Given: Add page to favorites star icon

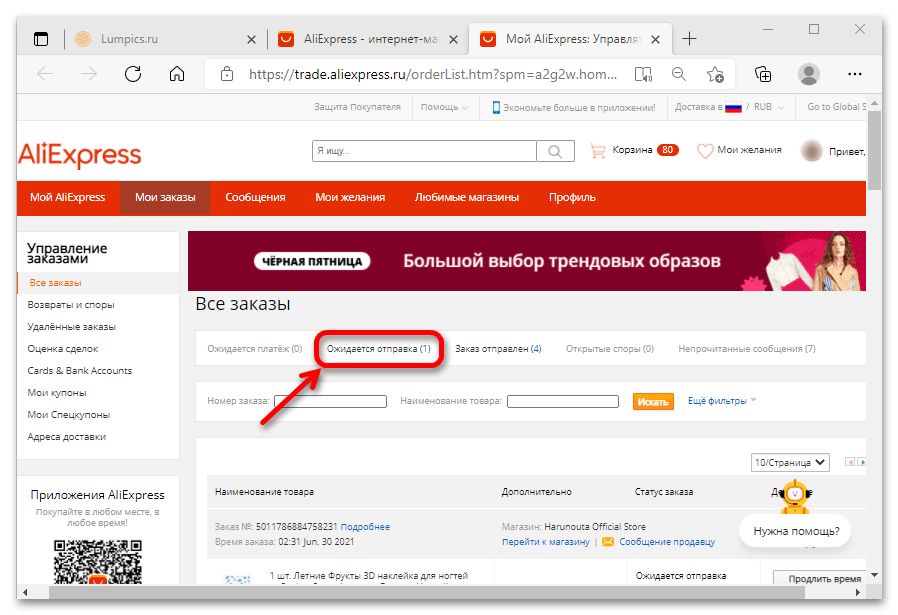Looking at the screenshot, I should click(715, 74).
